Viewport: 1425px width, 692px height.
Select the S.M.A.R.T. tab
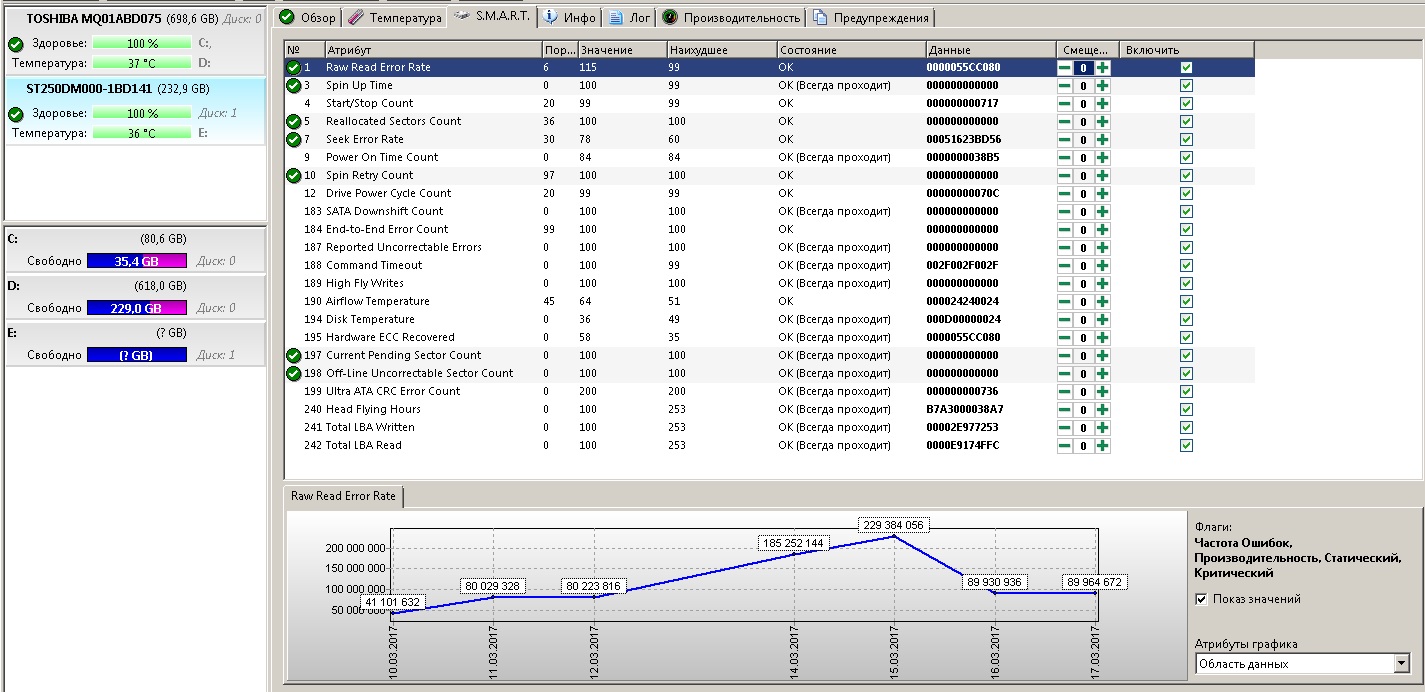492,15
